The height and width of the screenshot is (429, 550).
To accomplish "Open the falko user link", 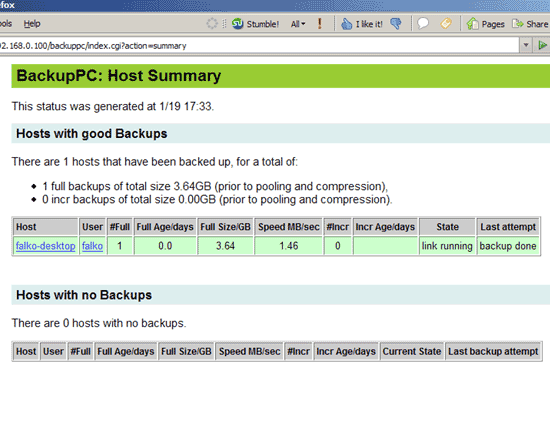I will coord(93,246).
